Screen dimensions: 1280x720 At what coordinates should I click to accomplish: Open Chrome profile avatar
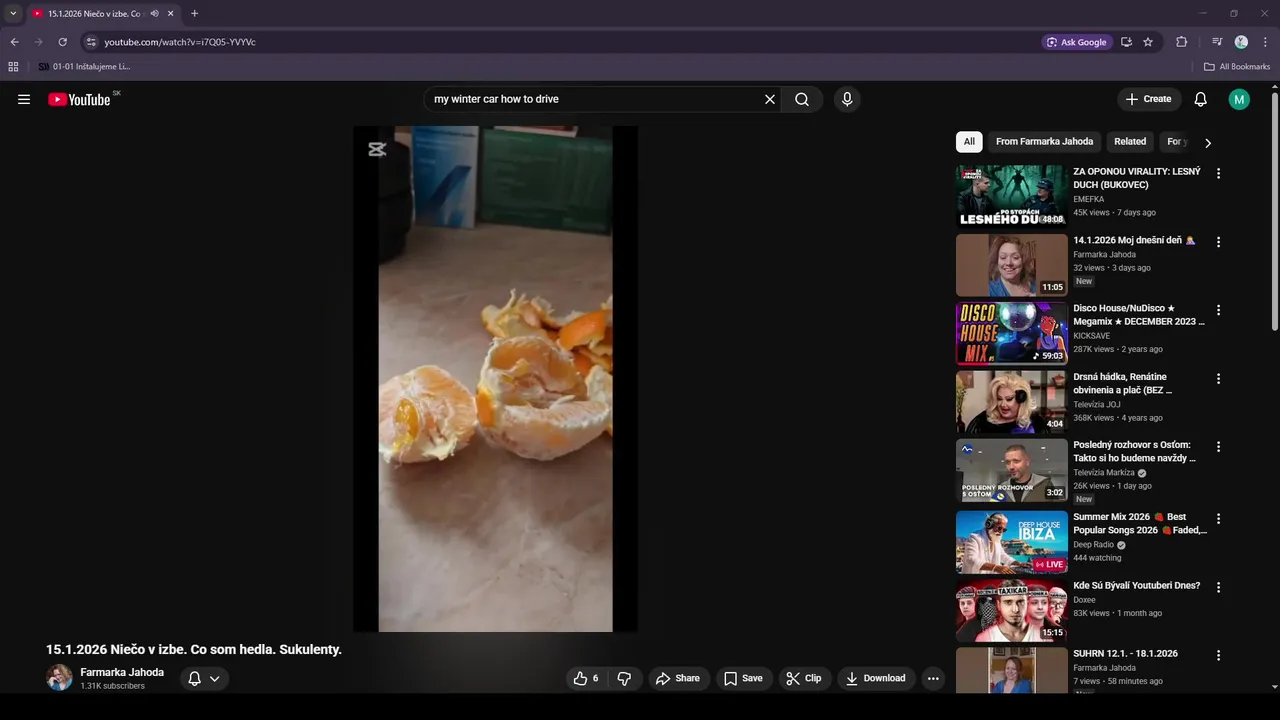pos(1241,42)
